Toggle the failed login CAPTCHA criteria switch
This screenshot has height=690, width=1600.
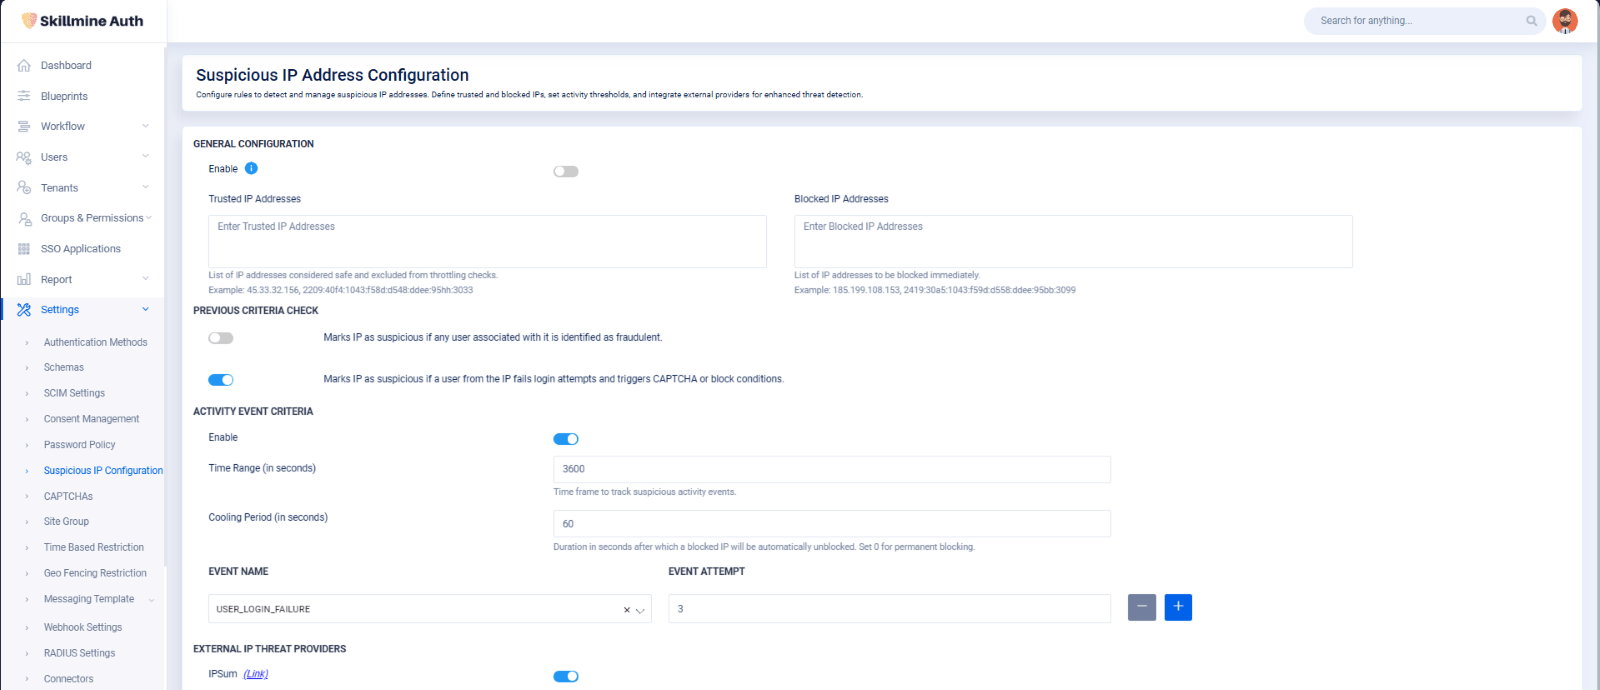tap(221, 380)
